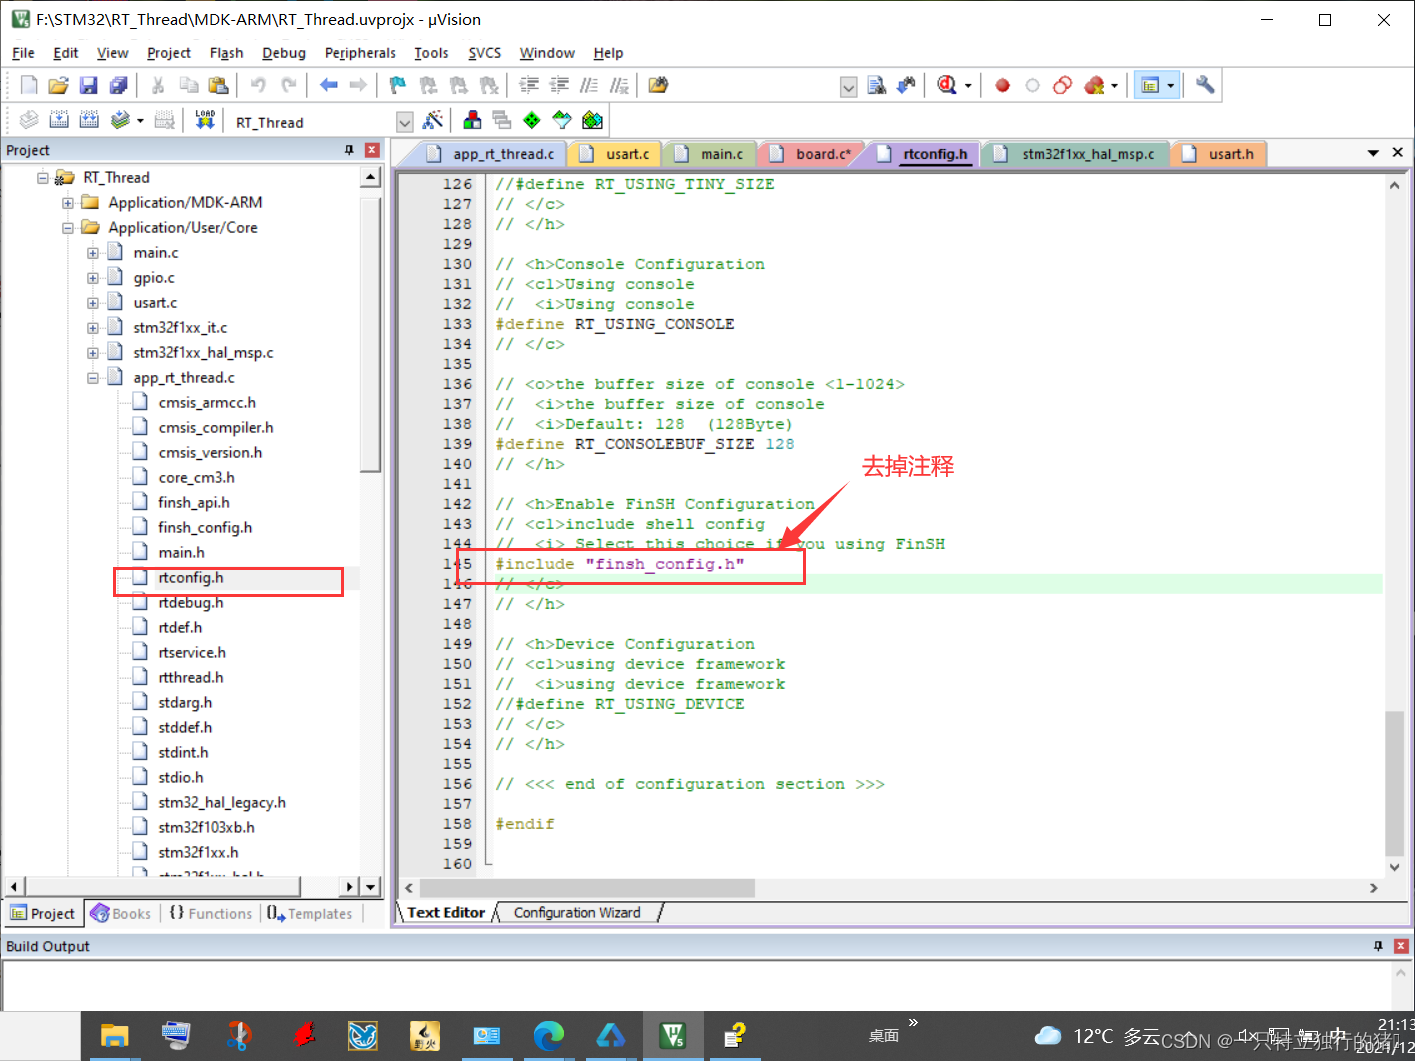Switch to the stm32f1xx_hal_msp.c tab
1415x1061 pixels.
[1076, 154]
